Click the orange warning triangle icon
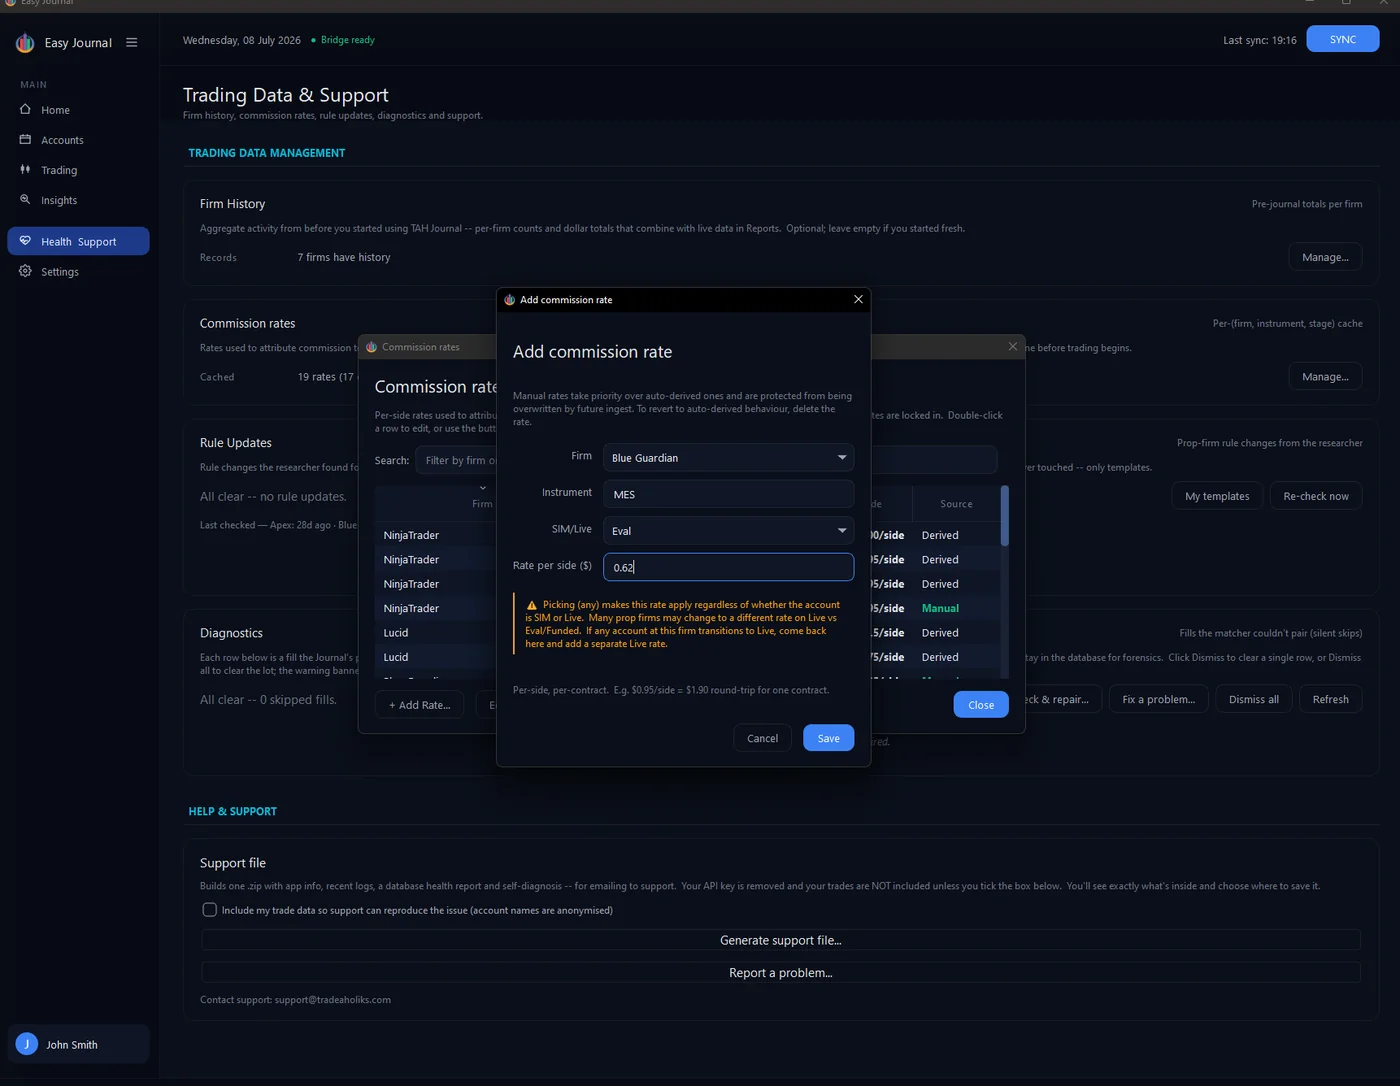The width and height of the screenshot is (1400, 1086). [532, 605]
